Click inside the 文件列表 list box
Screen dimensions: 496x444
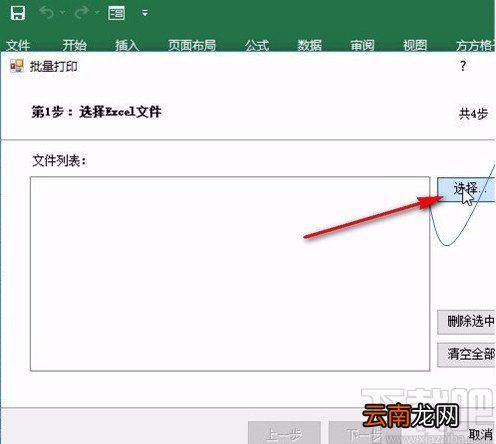click(230, 274)
